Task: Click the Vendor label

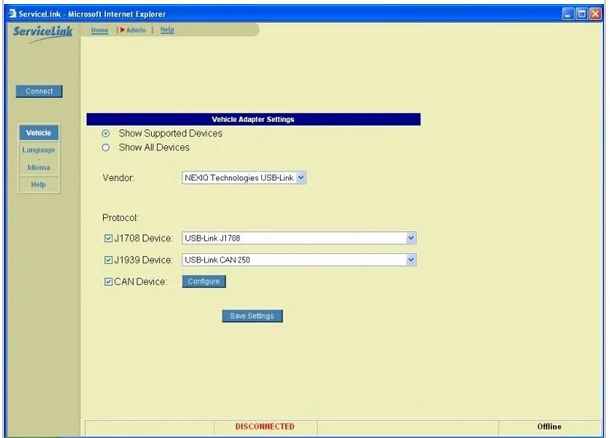Action: tap(118, 178)
